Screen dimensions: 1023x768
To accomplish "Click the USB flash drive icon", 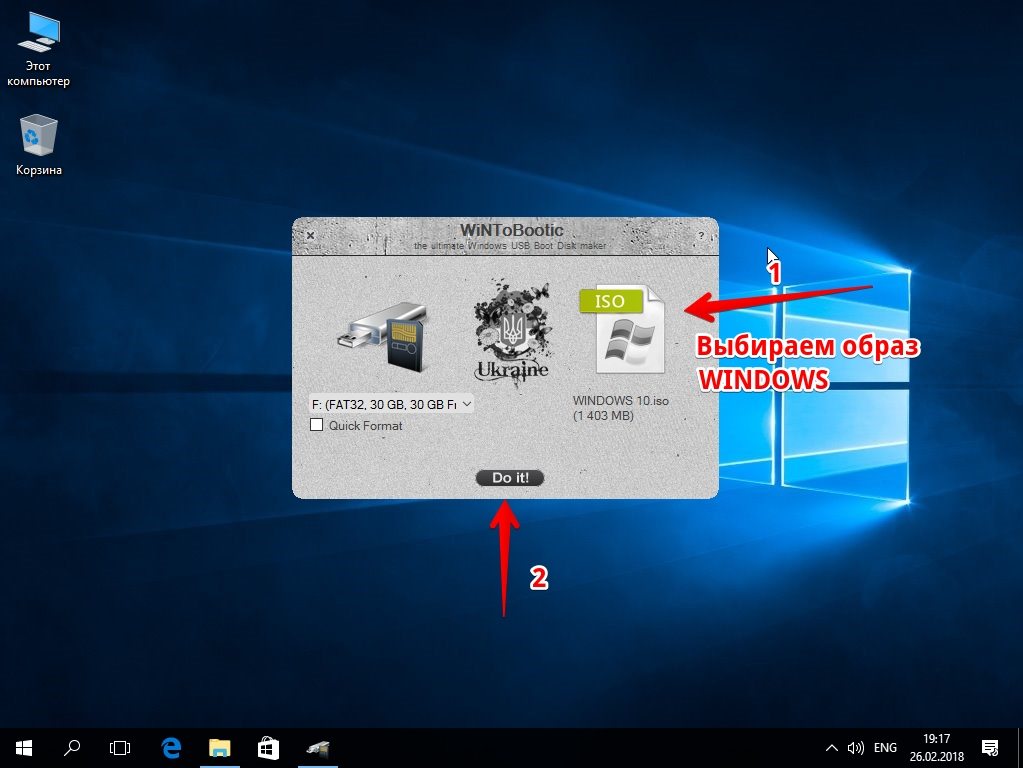I will 384,337.
